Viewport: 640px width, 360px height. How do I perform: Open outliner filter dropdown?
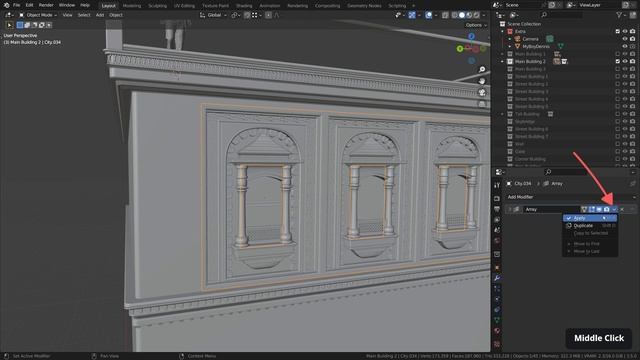[621, 15]
